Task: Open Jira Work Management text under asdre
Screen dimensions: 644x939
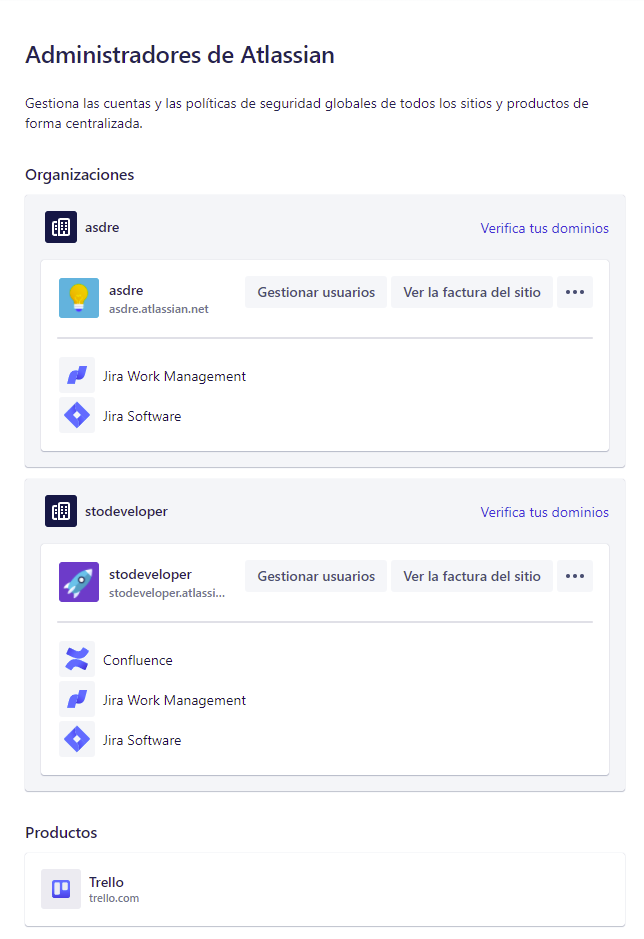Action: pyautogui.click(x=174, y=376)
